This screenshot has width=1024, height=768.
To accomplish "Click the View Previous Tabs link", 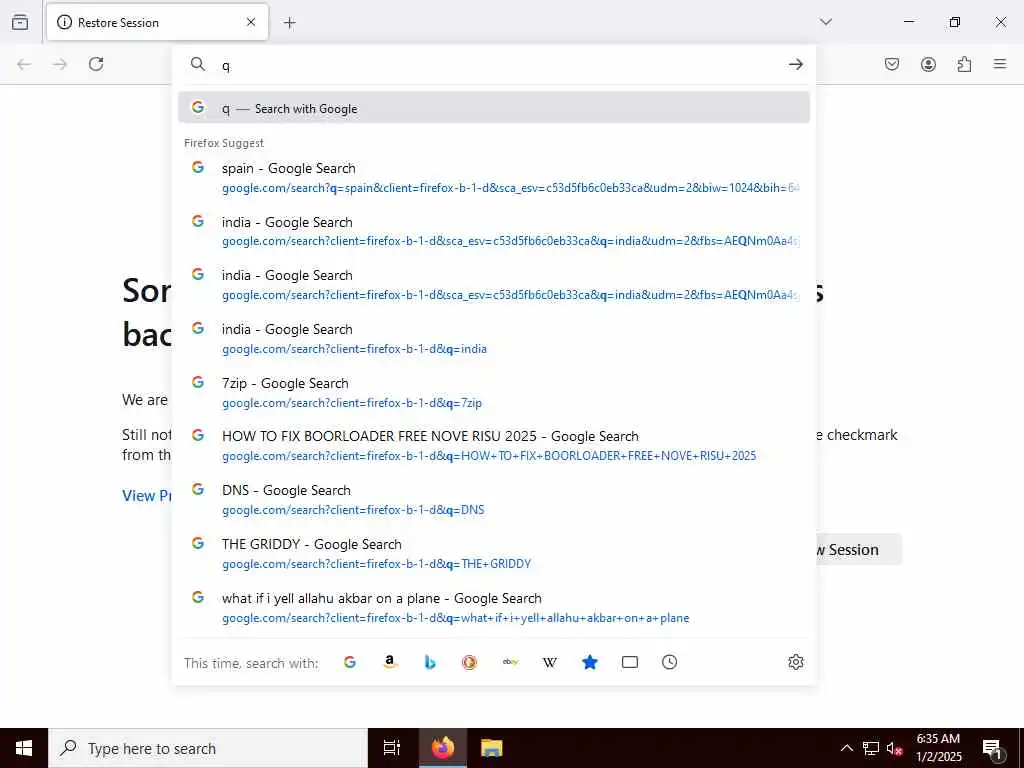I will coord(147,496).
